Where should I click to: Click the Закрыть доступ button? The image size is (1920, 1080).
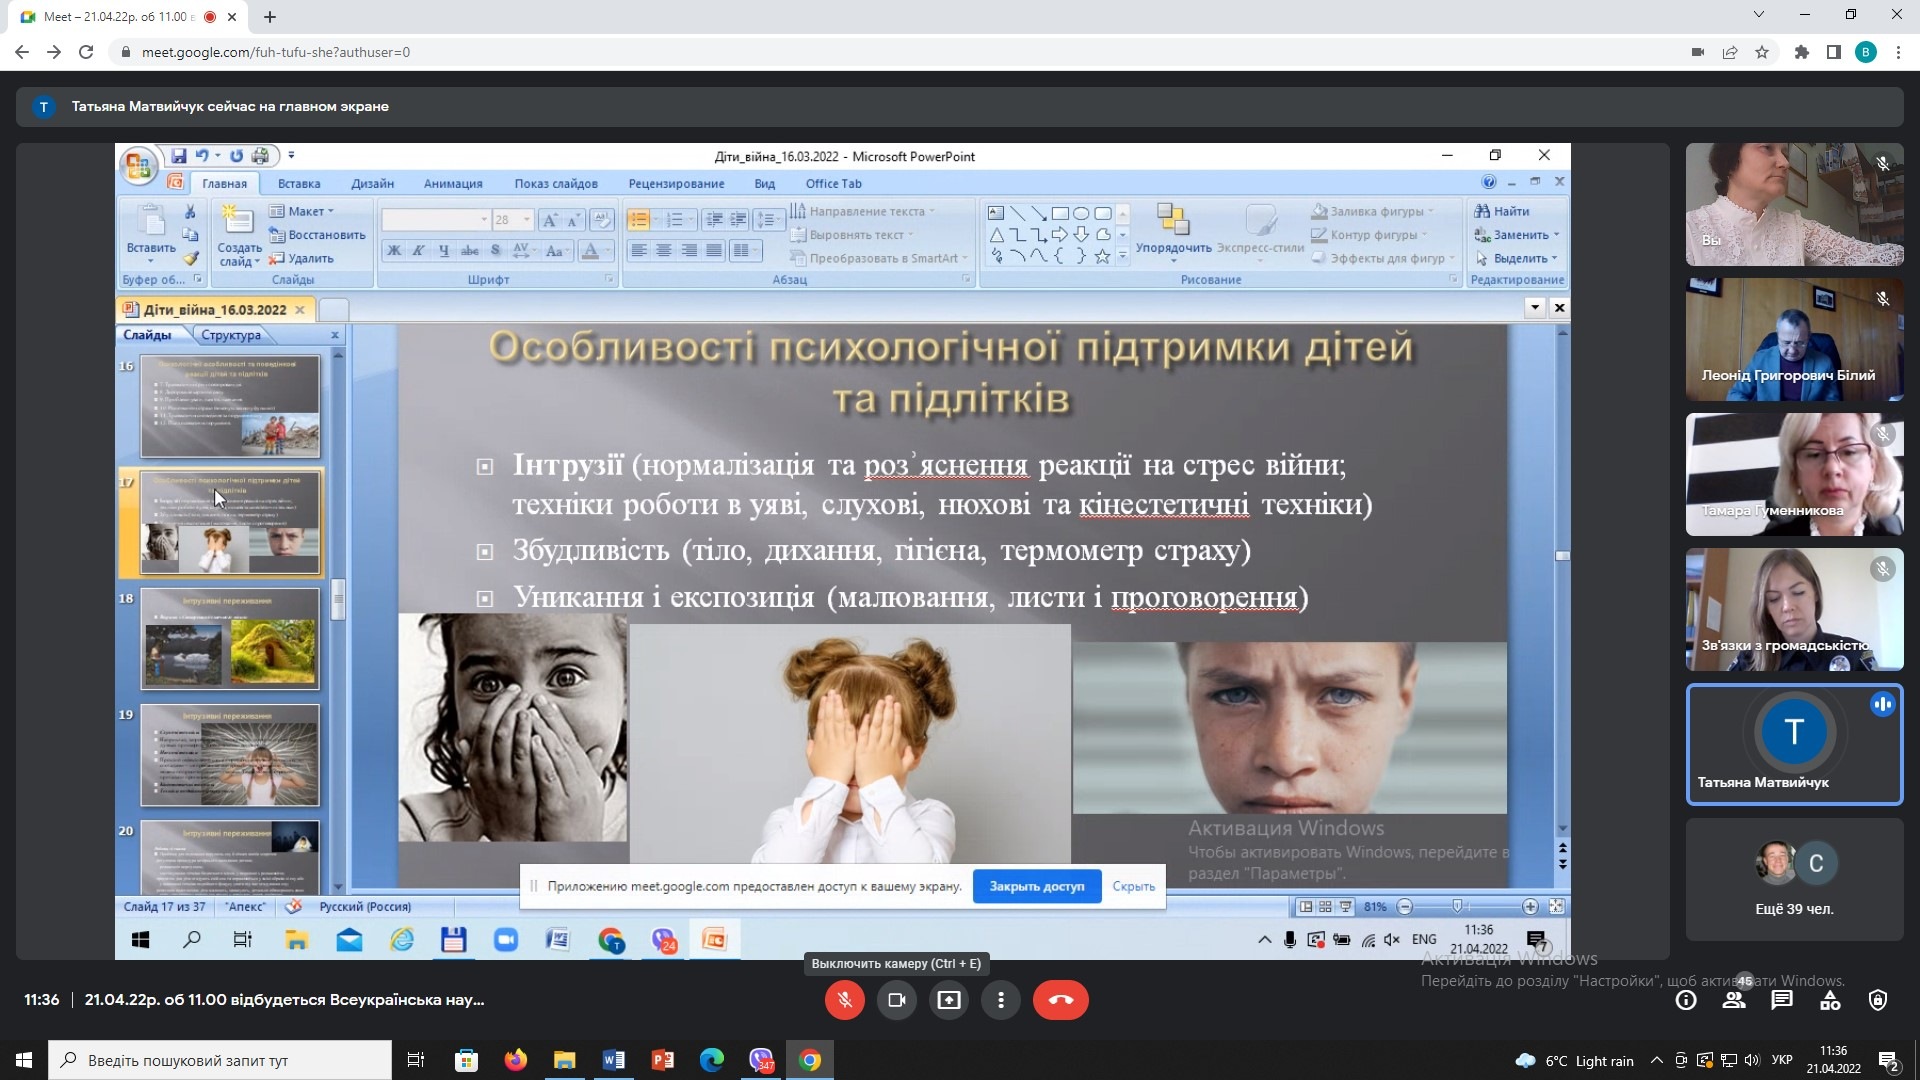(x=1036, y=886)
